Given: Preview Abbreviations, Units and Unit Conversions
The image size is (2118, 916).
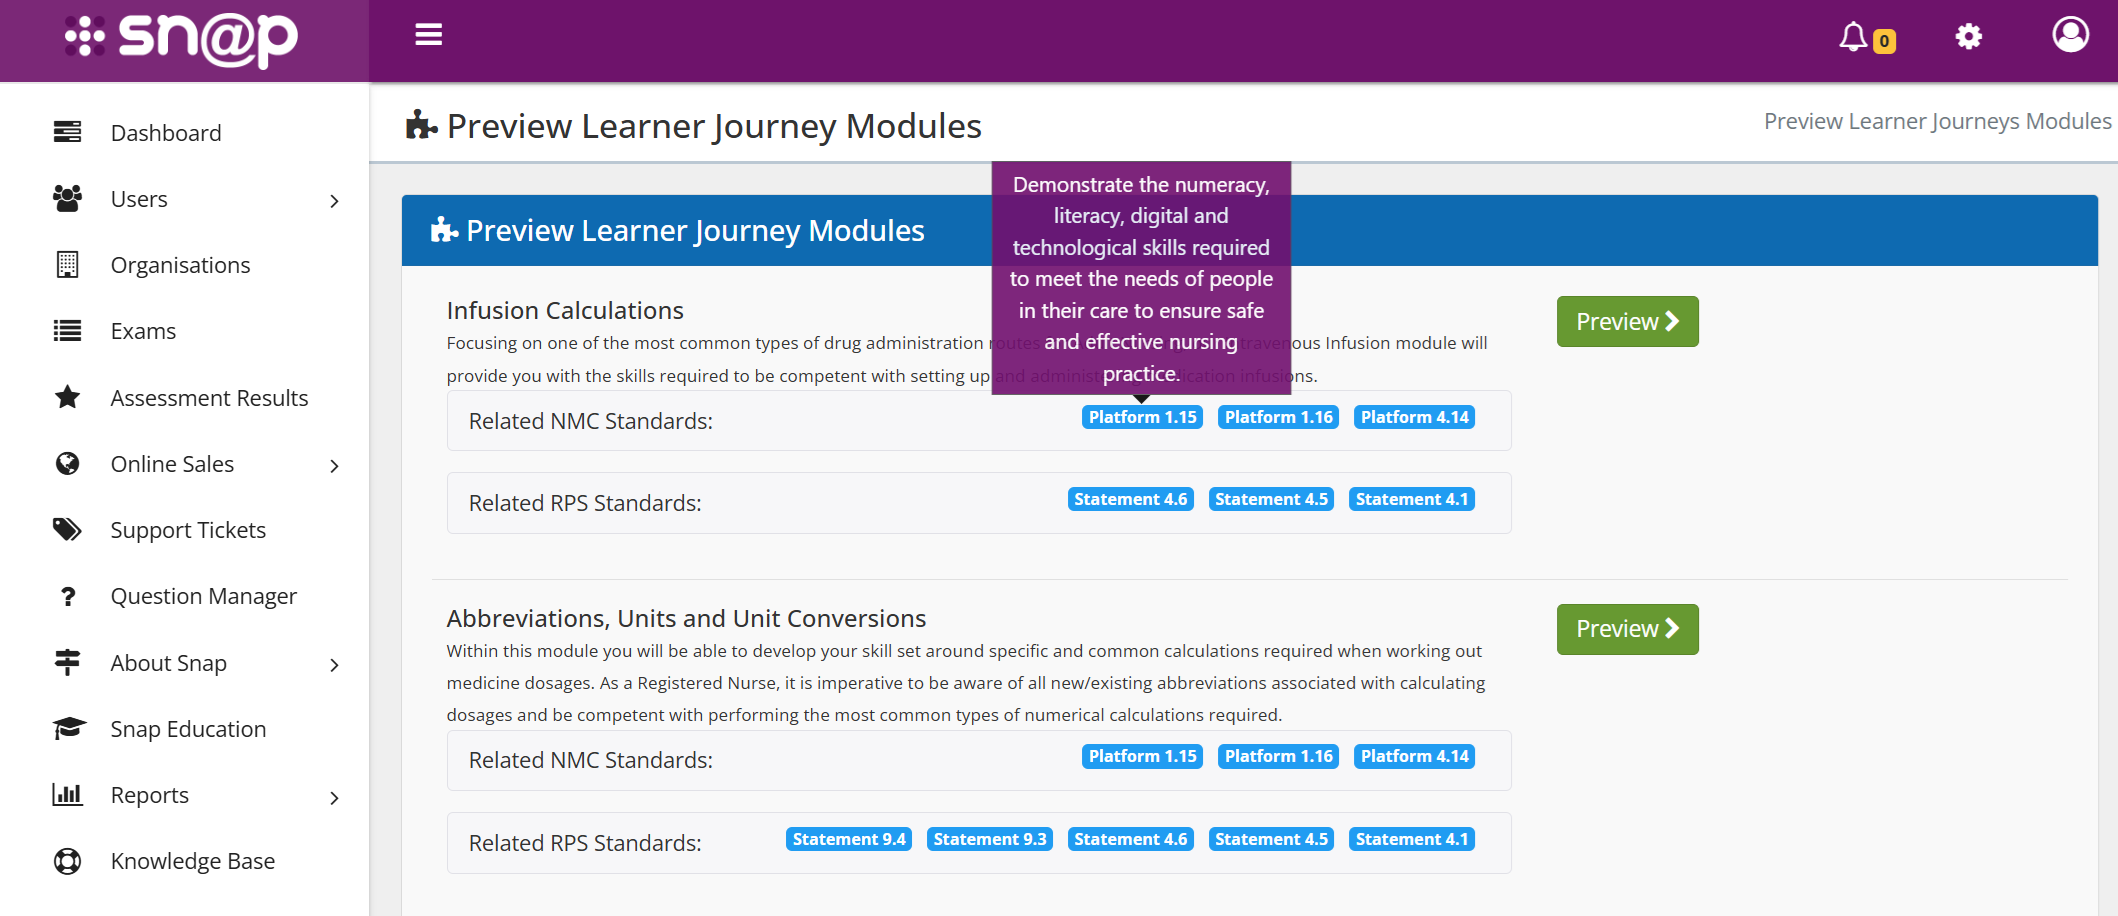Looking at the screenshot, I should click(1627, 629).
